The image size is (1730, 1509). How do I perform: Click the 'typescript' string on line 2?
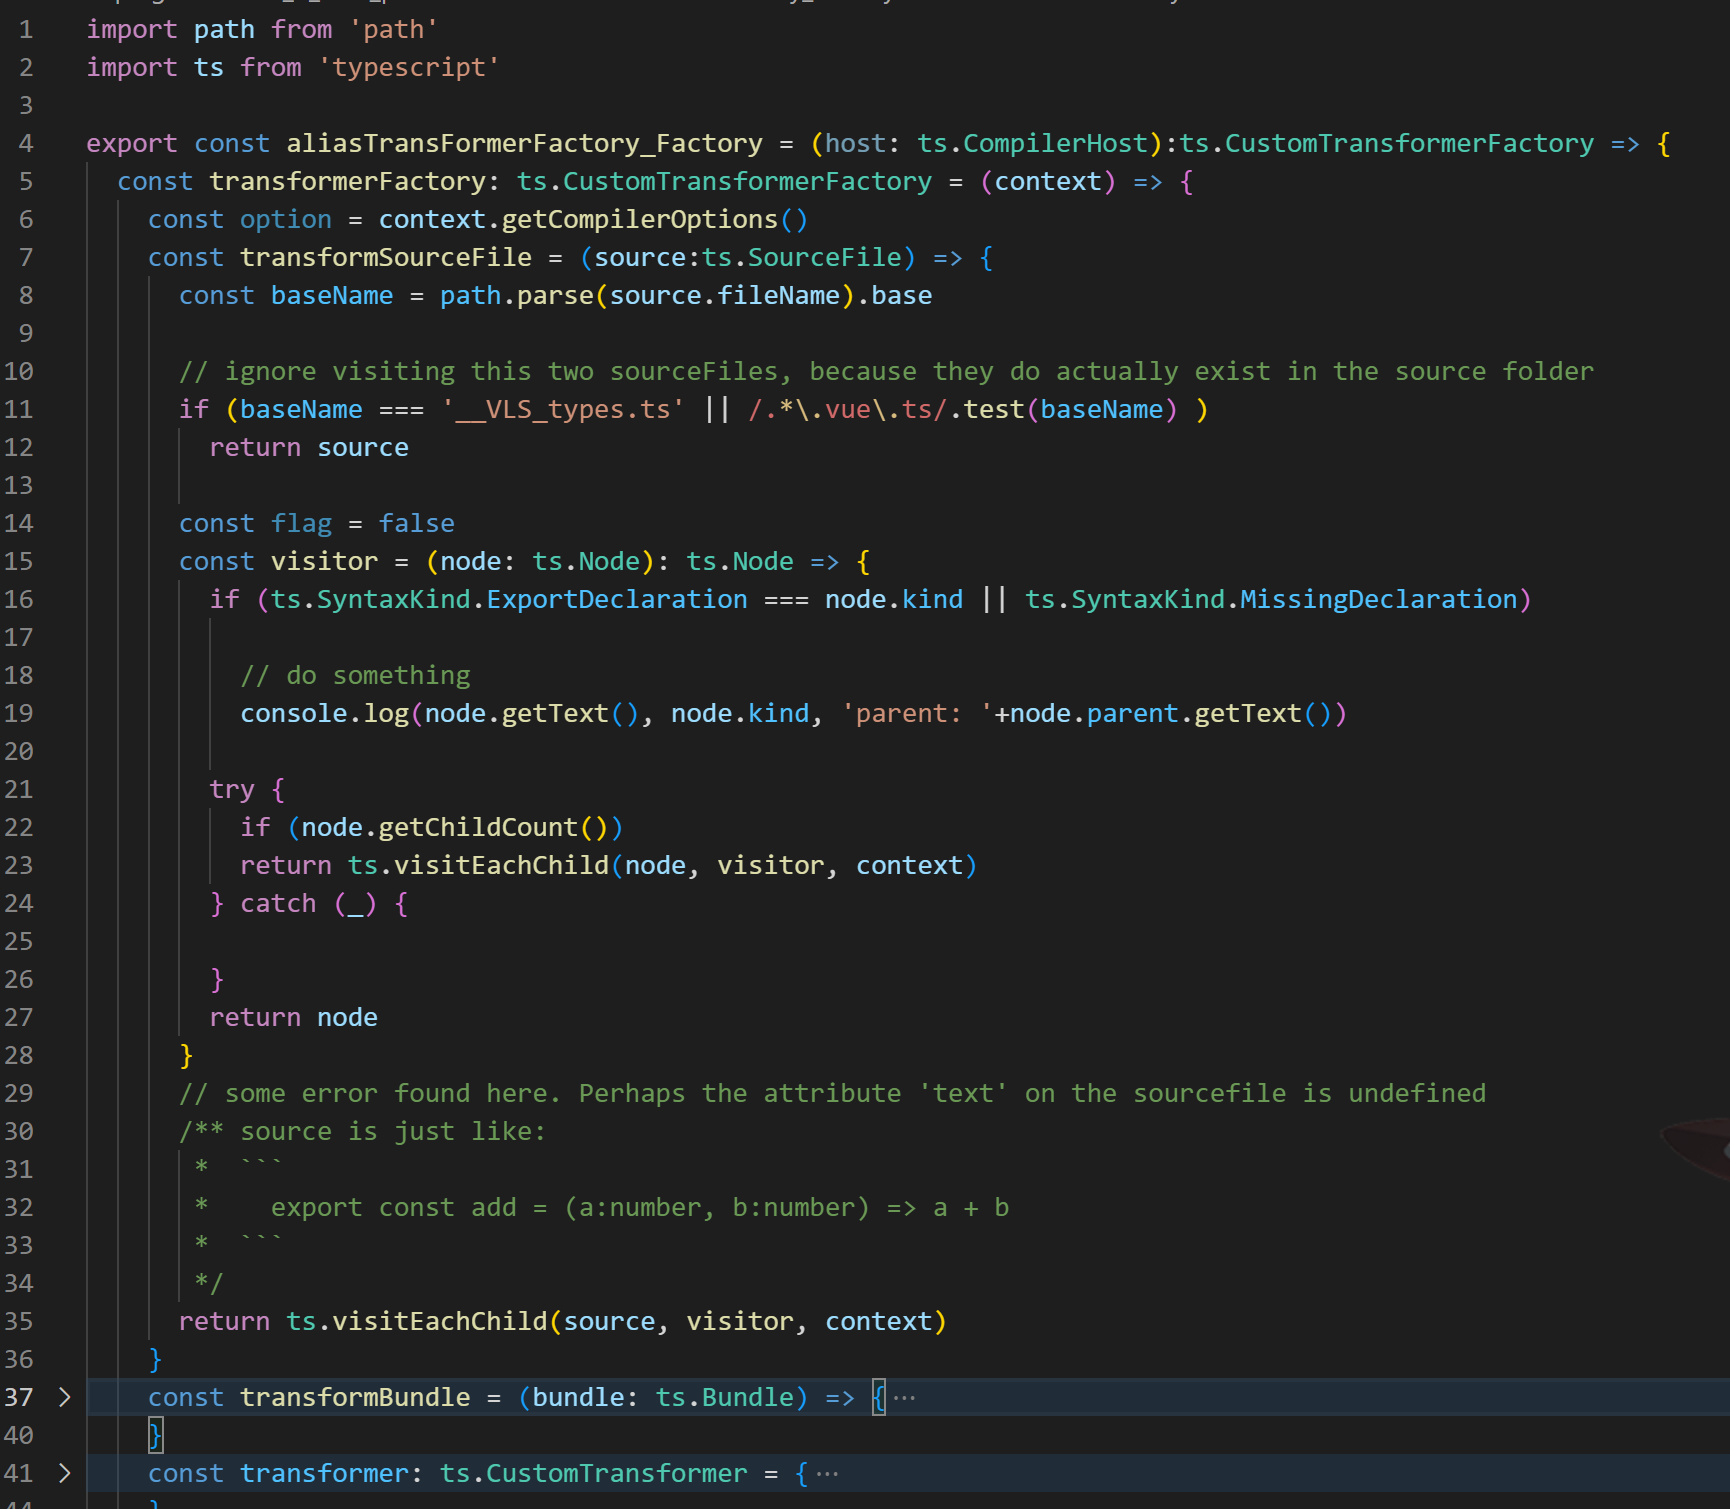coord(409,67)
